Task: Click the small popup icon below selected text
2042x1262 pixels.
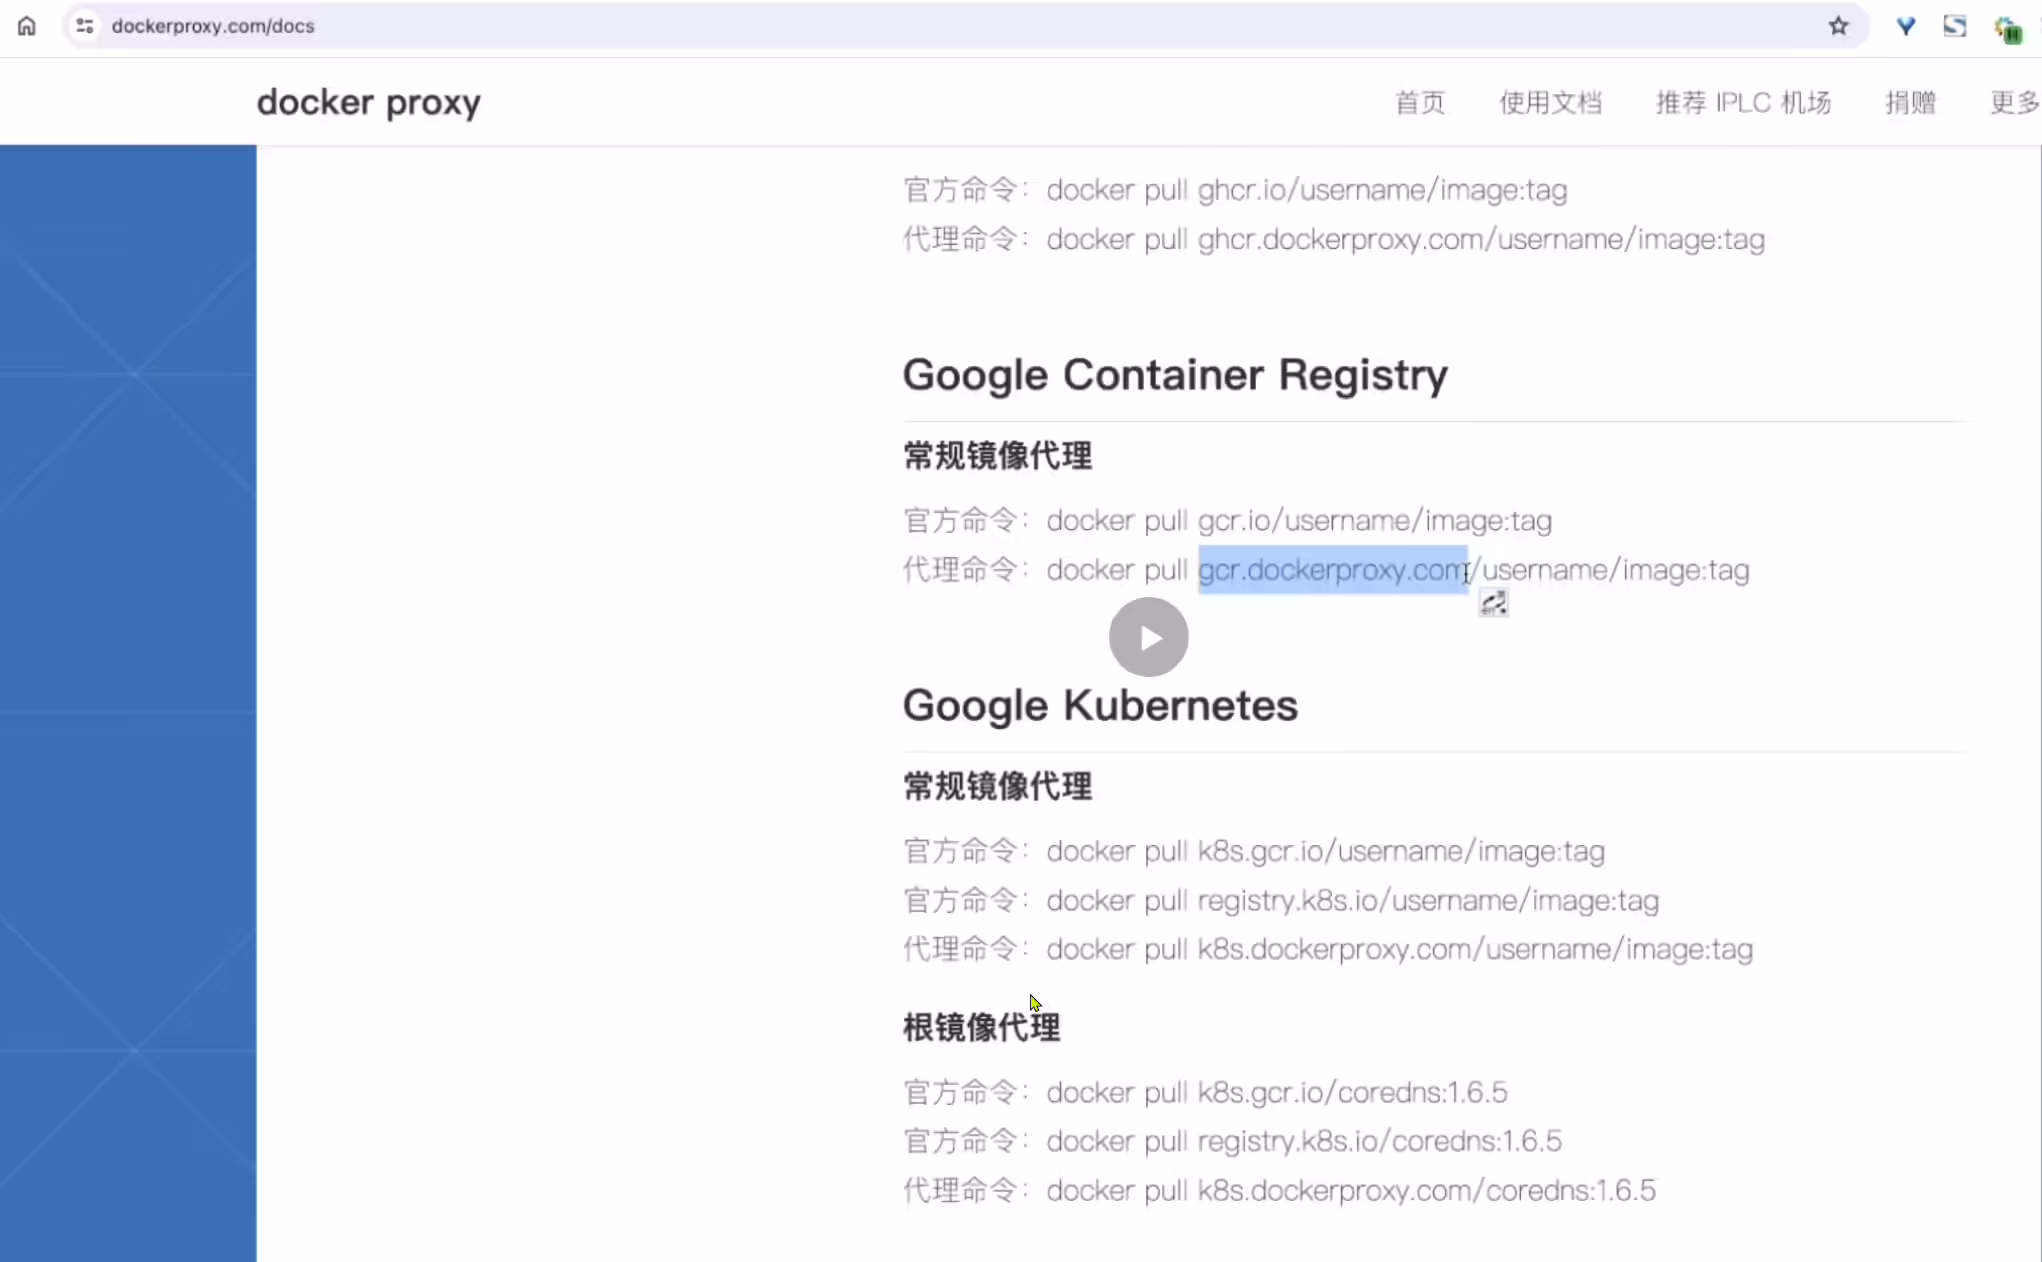Action: click(1493, 603)
